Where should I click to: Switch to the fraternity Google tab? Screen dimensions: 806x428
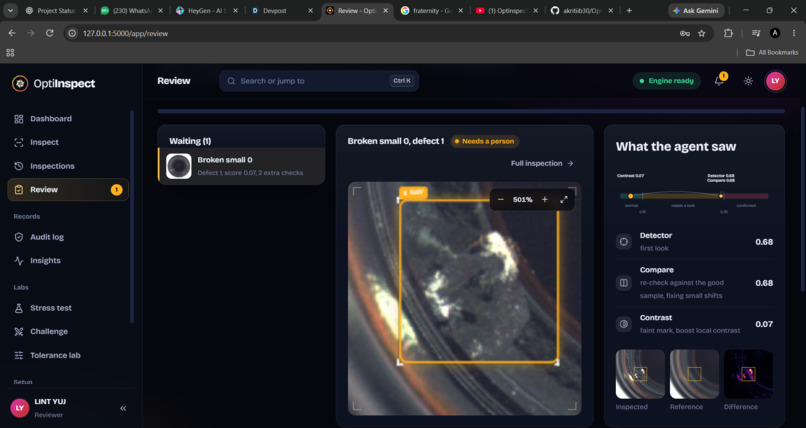(x=432, y=10)
